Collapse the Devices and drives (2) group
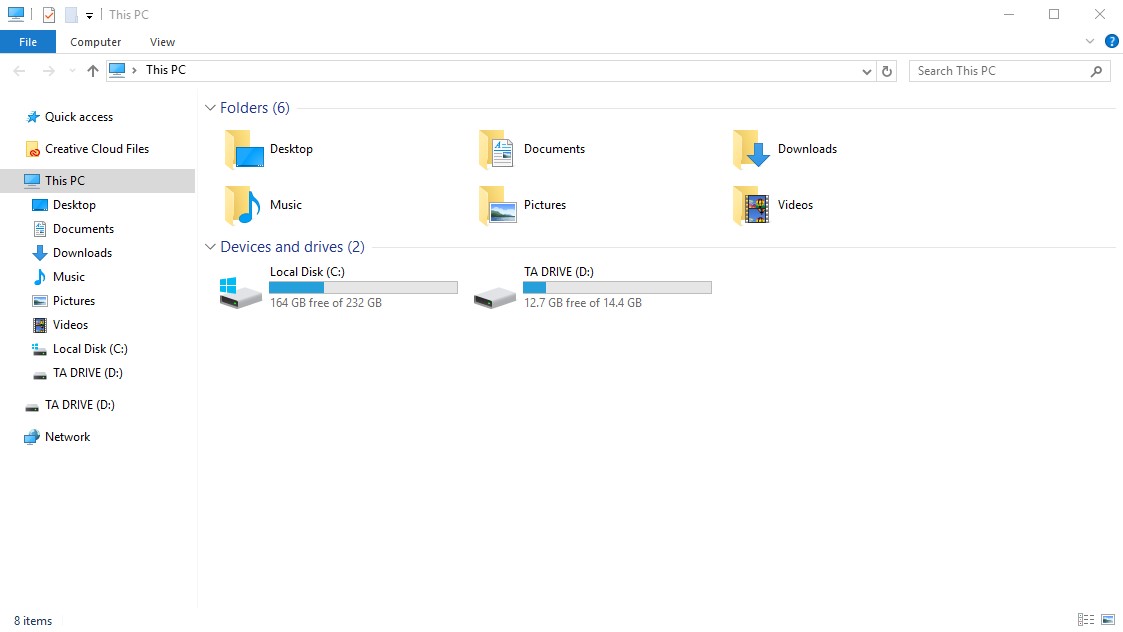The width and height of the screenshot is (1123, 632). 210,246
